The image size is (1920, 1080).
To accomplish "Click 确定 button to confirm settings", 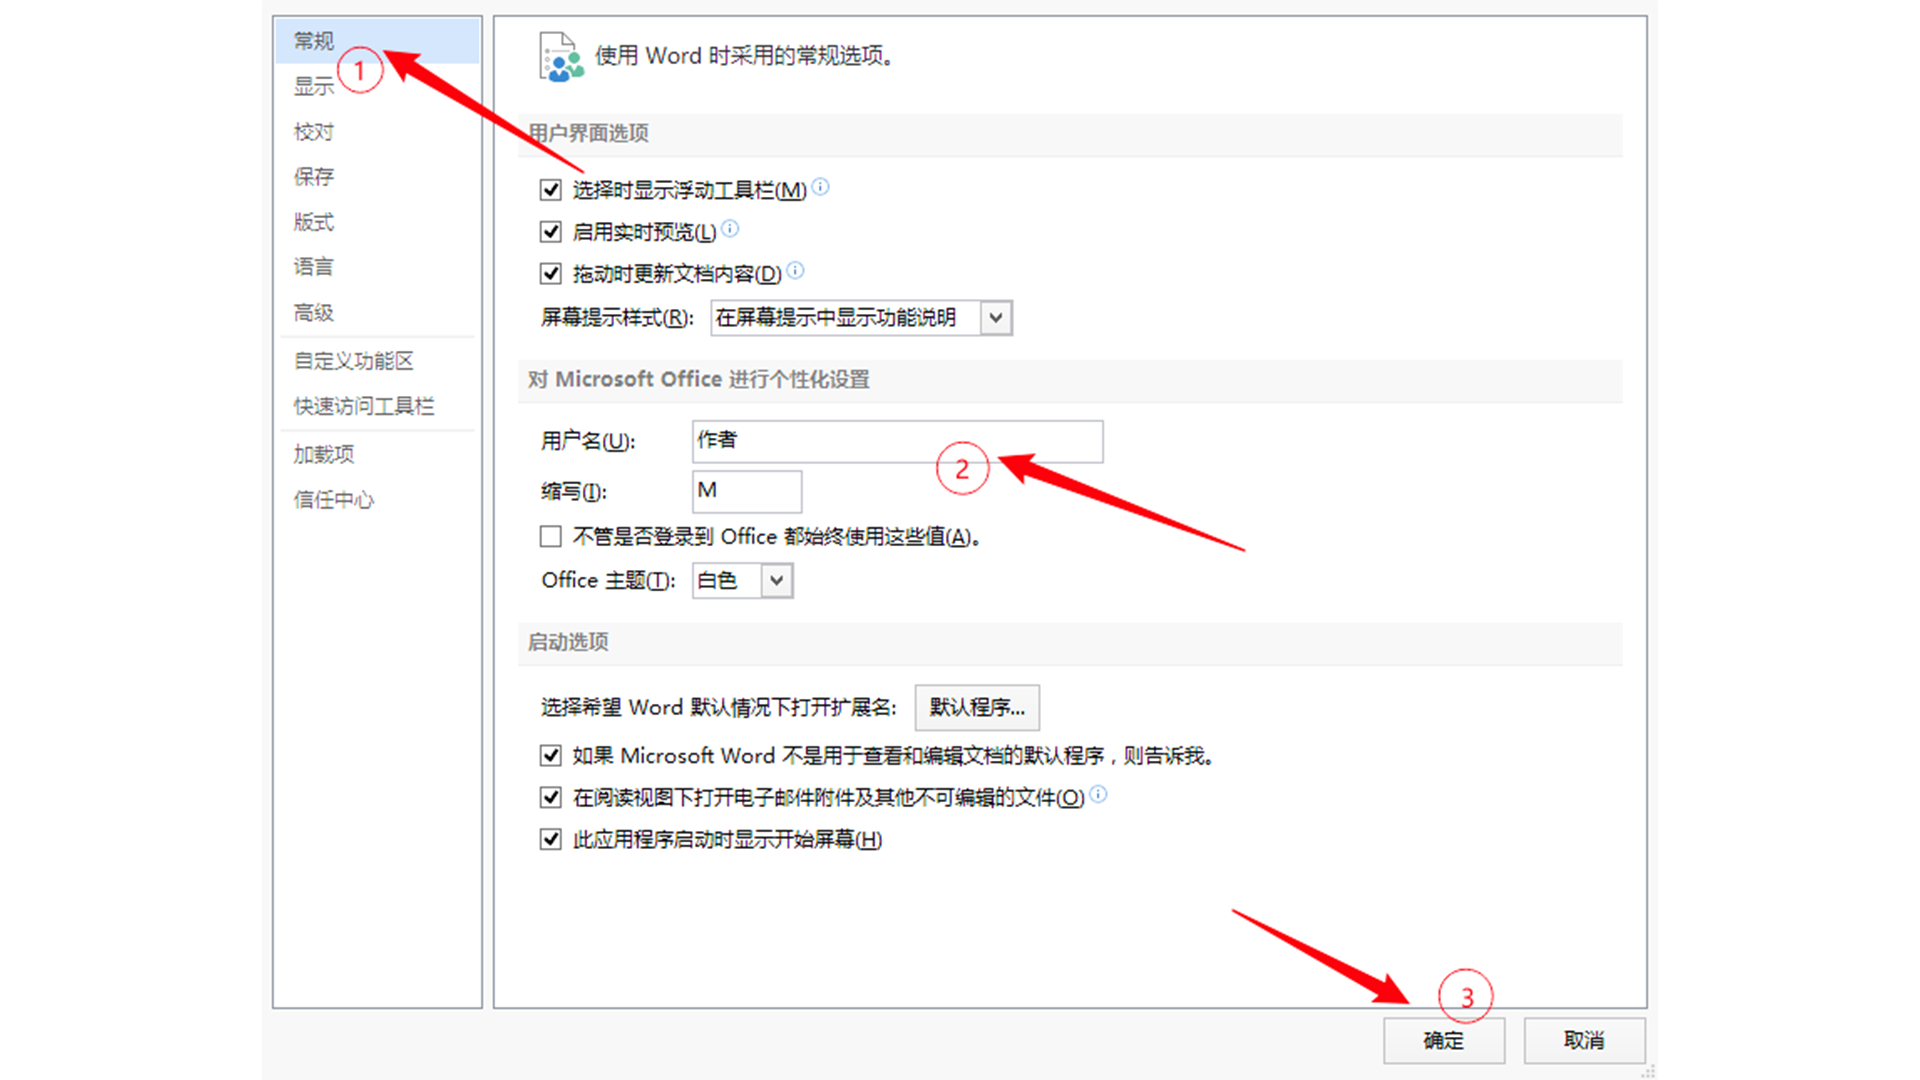I will coord(1445,1039).
